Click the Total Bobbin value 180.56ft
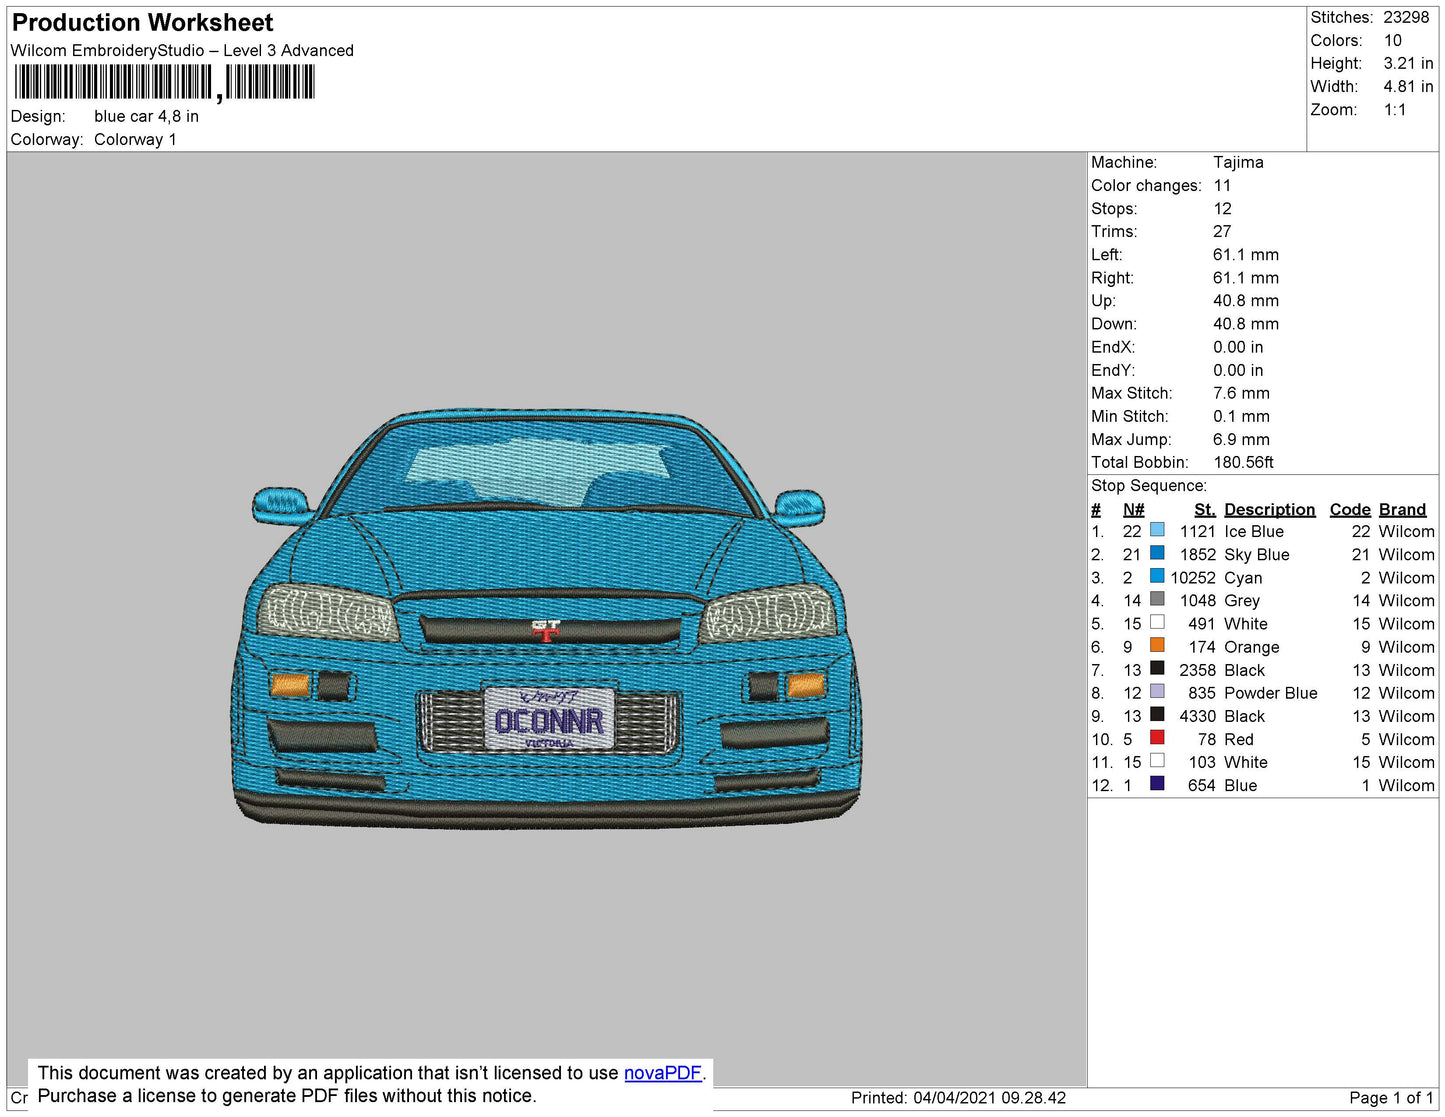 pyautogui.click(x=1243, y=462)
